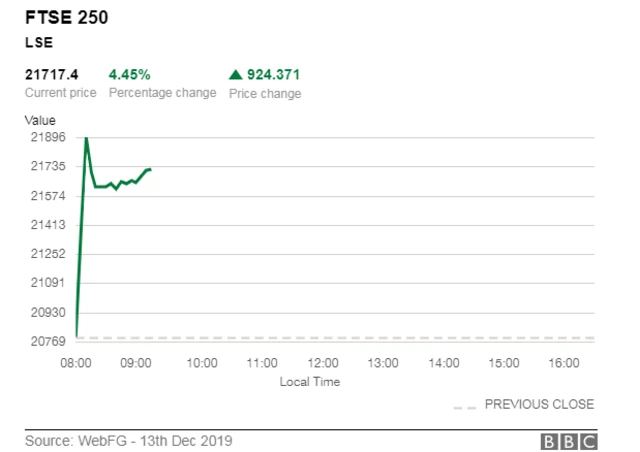
Task: Select the 09:00 time axis label
Action: tap(138, 362)
